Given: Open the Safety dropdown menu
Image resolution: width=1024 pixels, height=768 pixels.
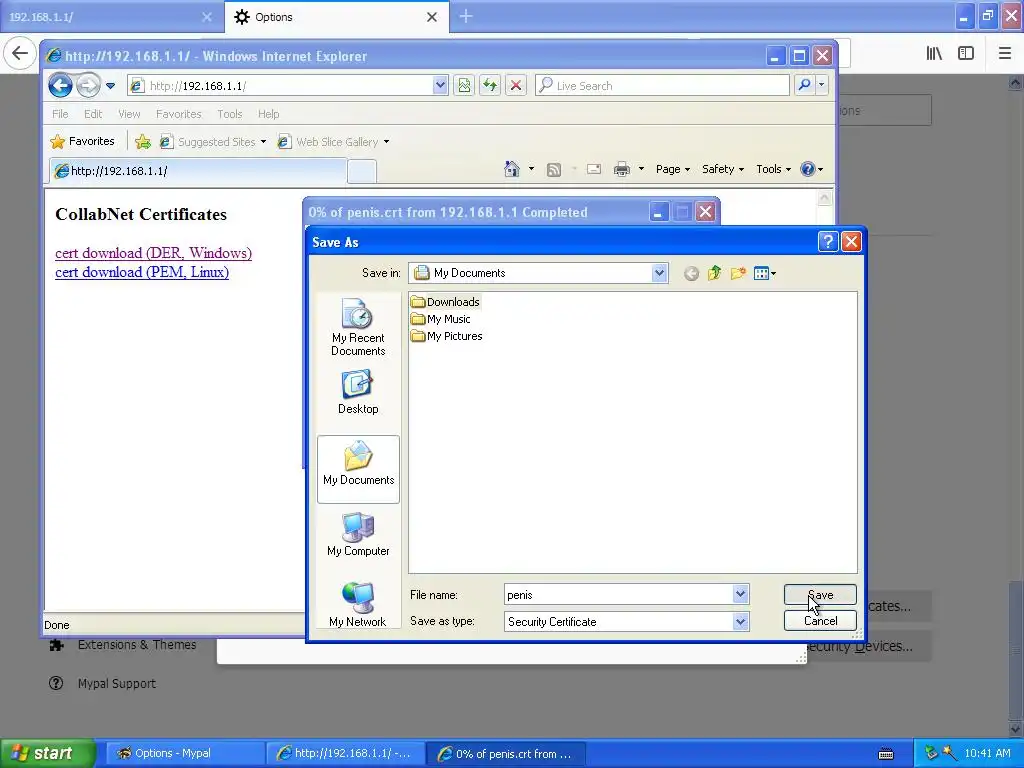Looking at the screenshot, I should point(722,169).
